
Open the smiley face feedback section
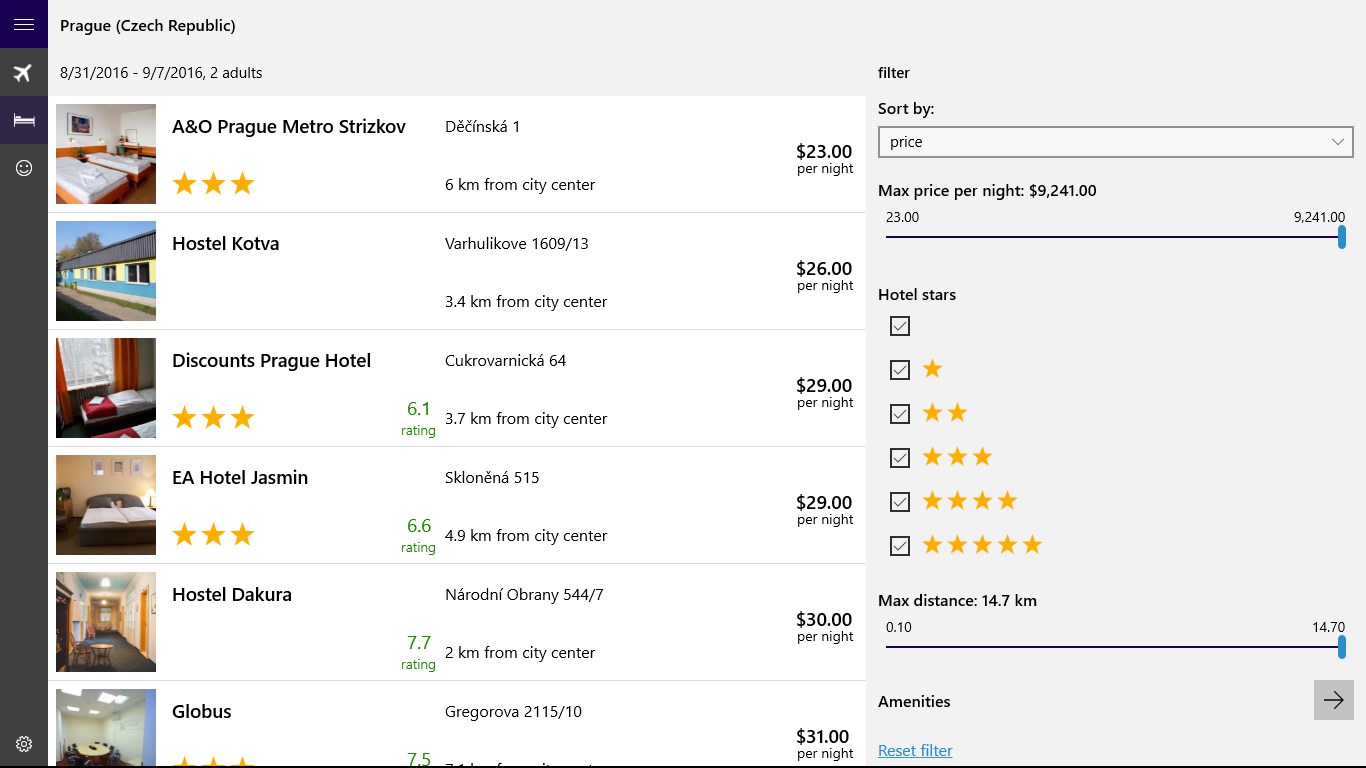24,168
